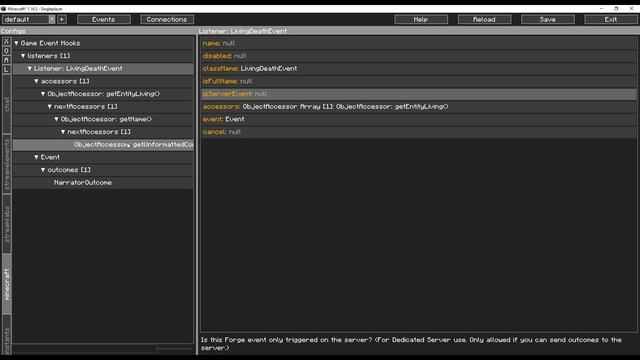
Task: Click the O icon button beside the tree
Action: (6, 51)
